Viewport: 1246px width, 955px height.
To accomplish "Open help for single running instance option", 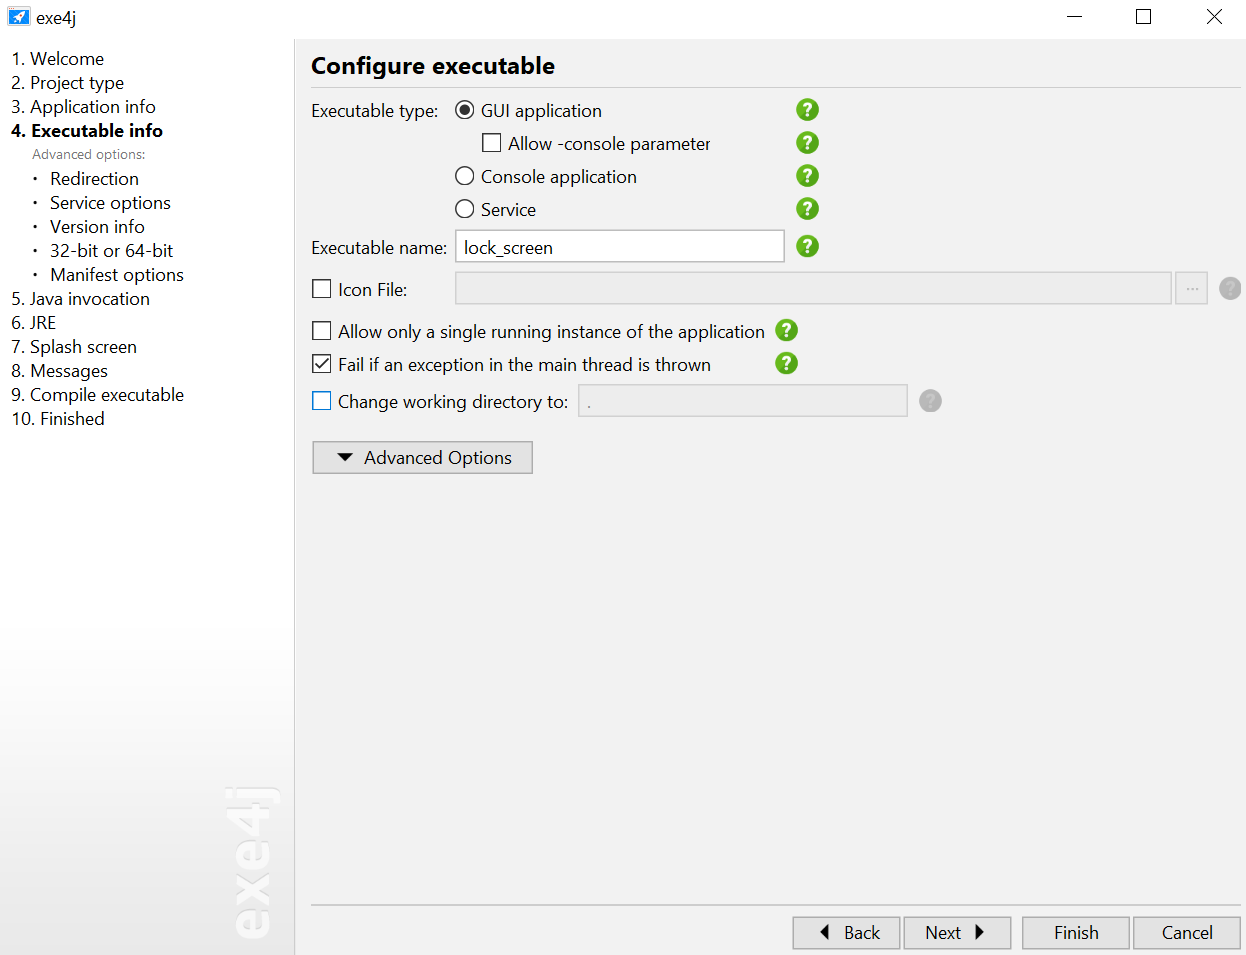I will pos(787,330).
